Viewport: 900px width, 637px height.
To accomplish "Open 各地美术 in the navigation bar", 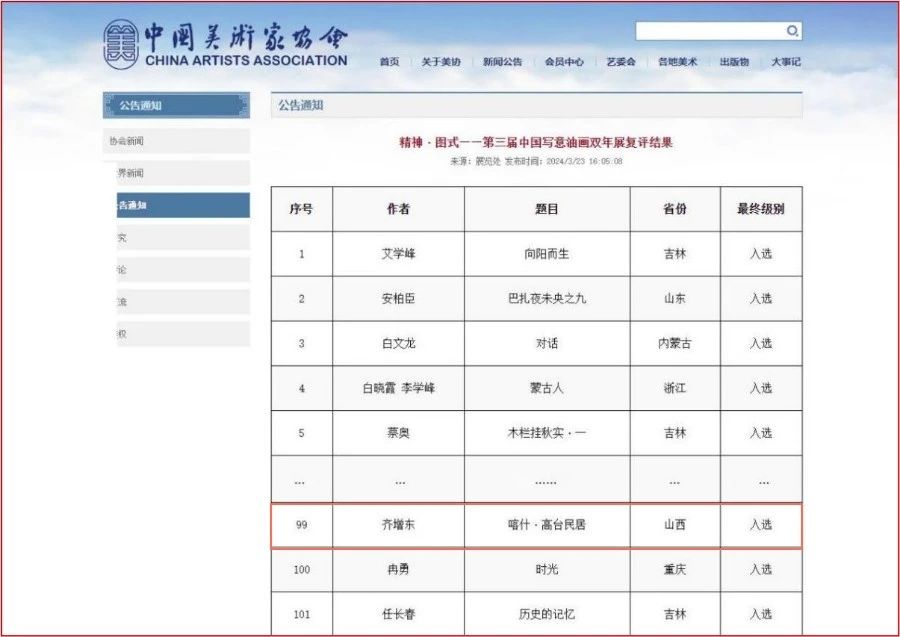I will click(x=677, y=62).
